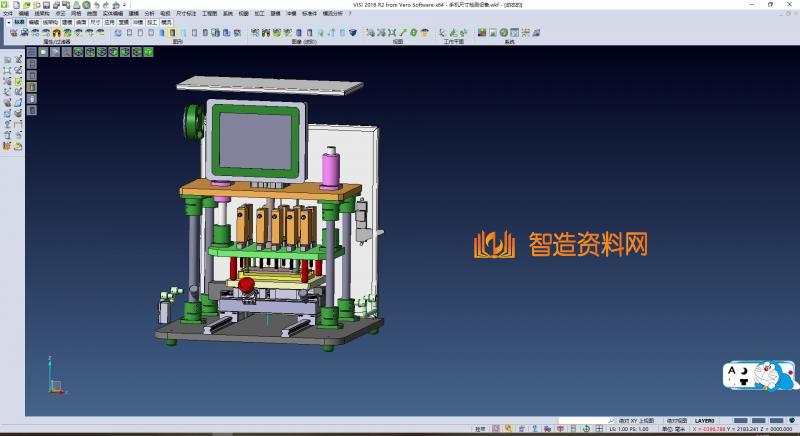The image size is (800, 436).
Task: Click the yellow highlighted icon in left sidebar
Action: pos(31,86)
